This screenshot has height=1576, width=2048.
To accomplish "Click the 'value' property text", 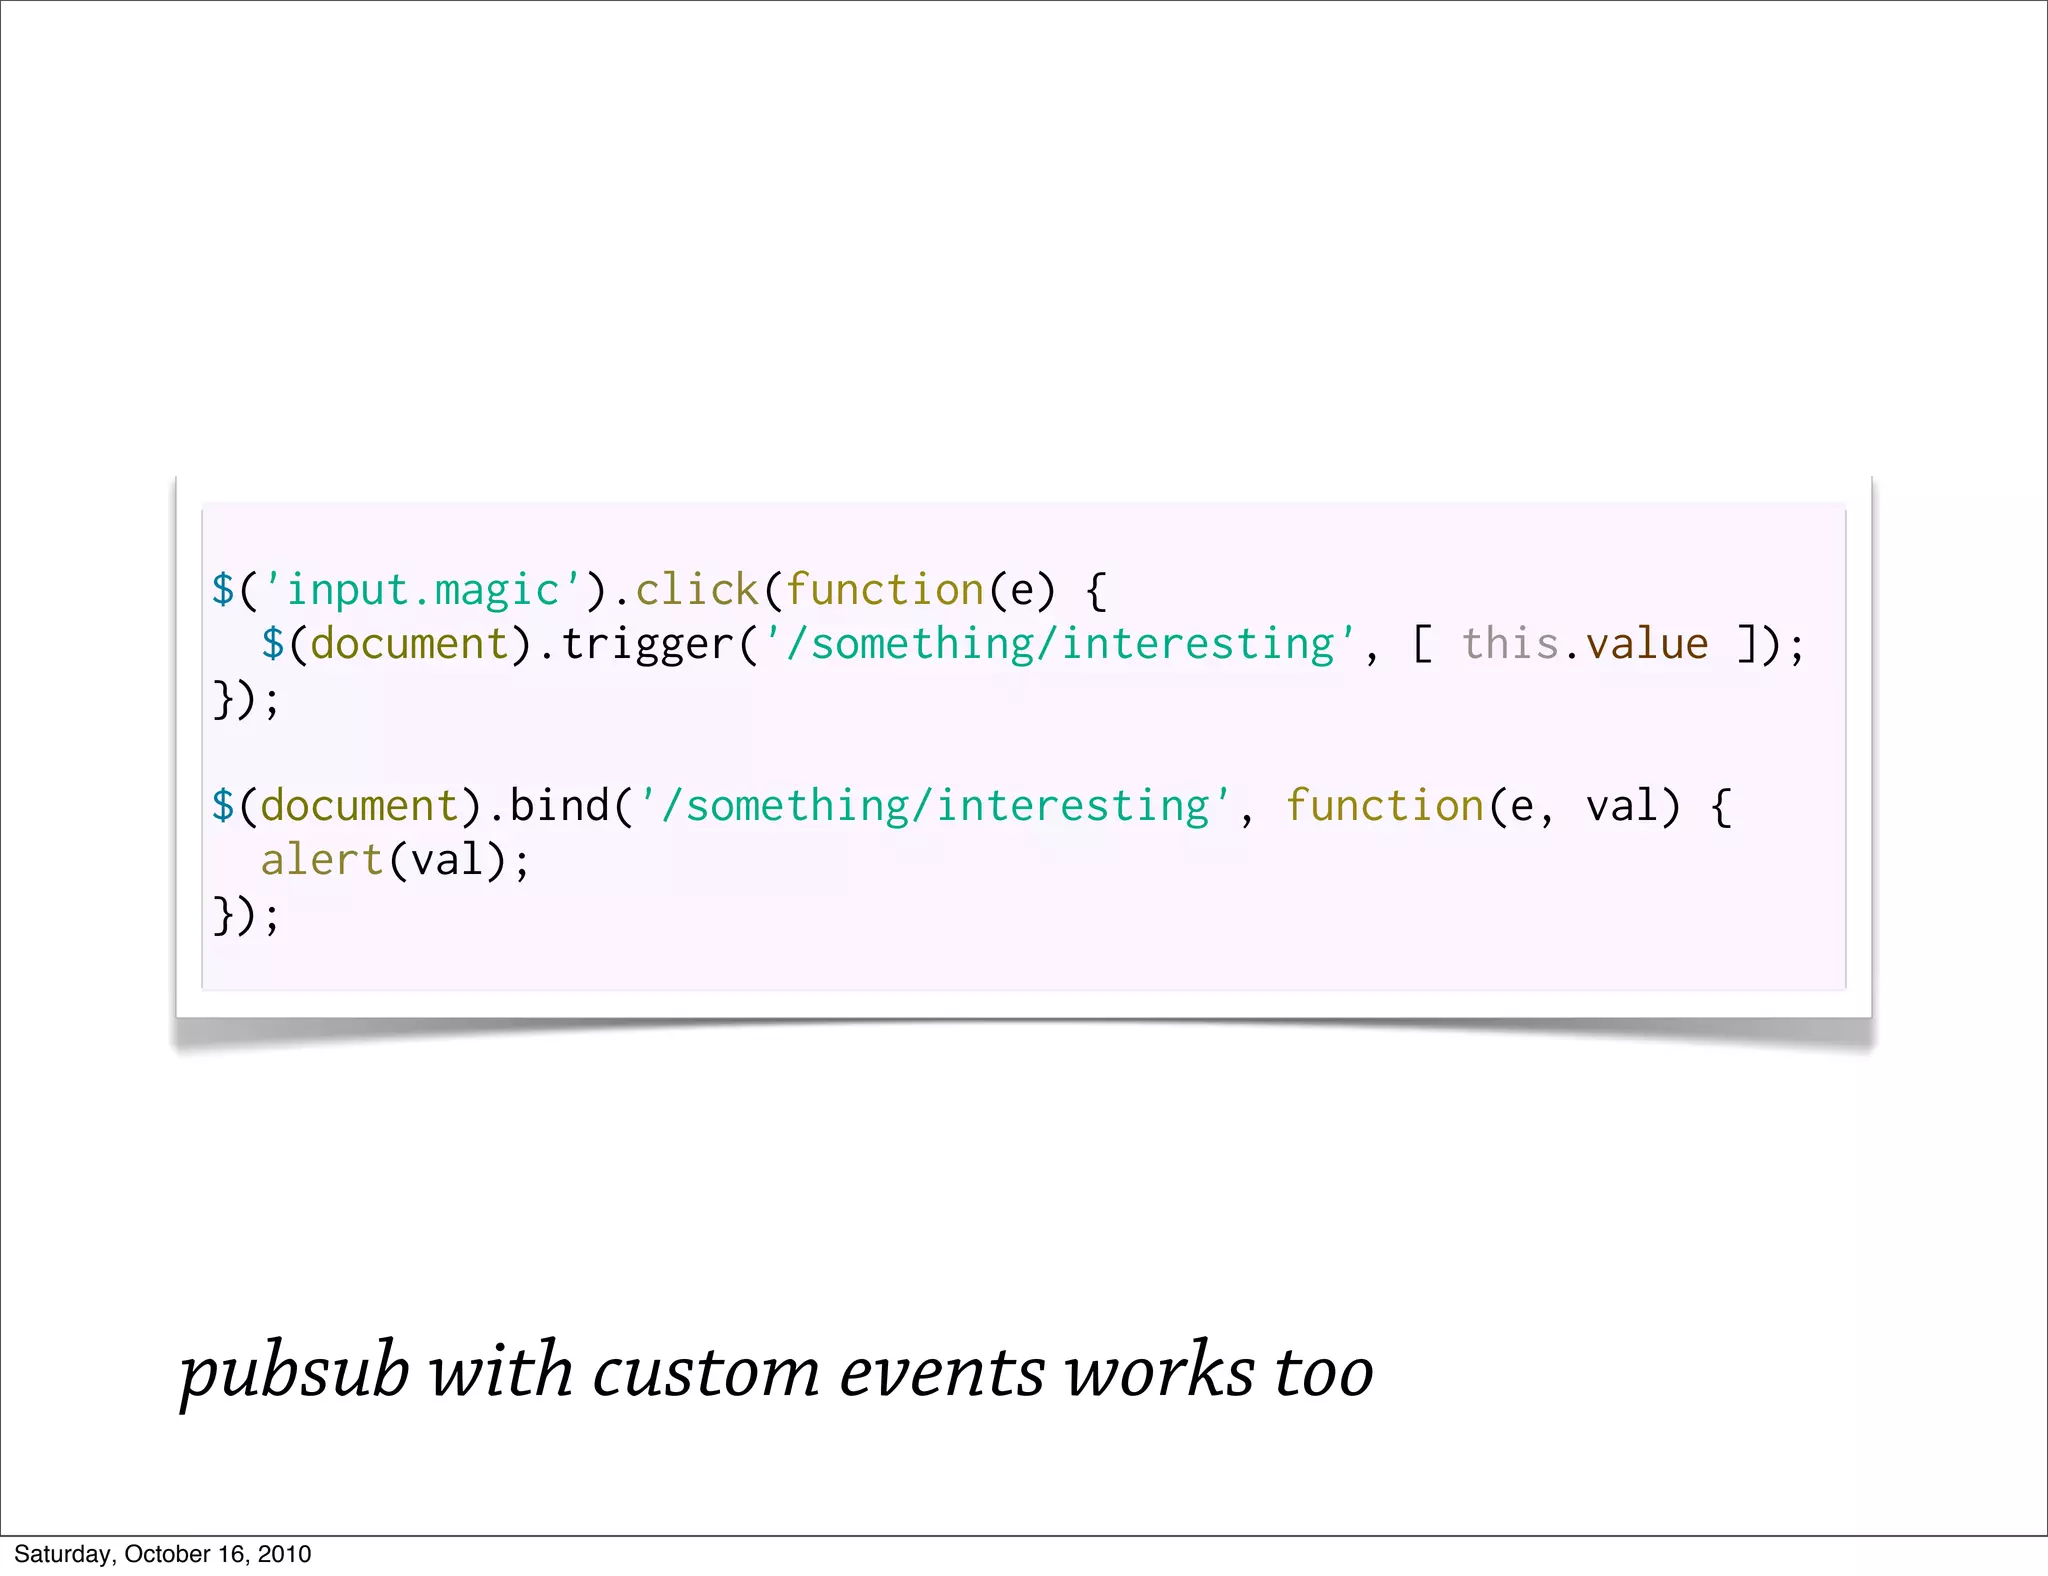I will coord(1647,644).
